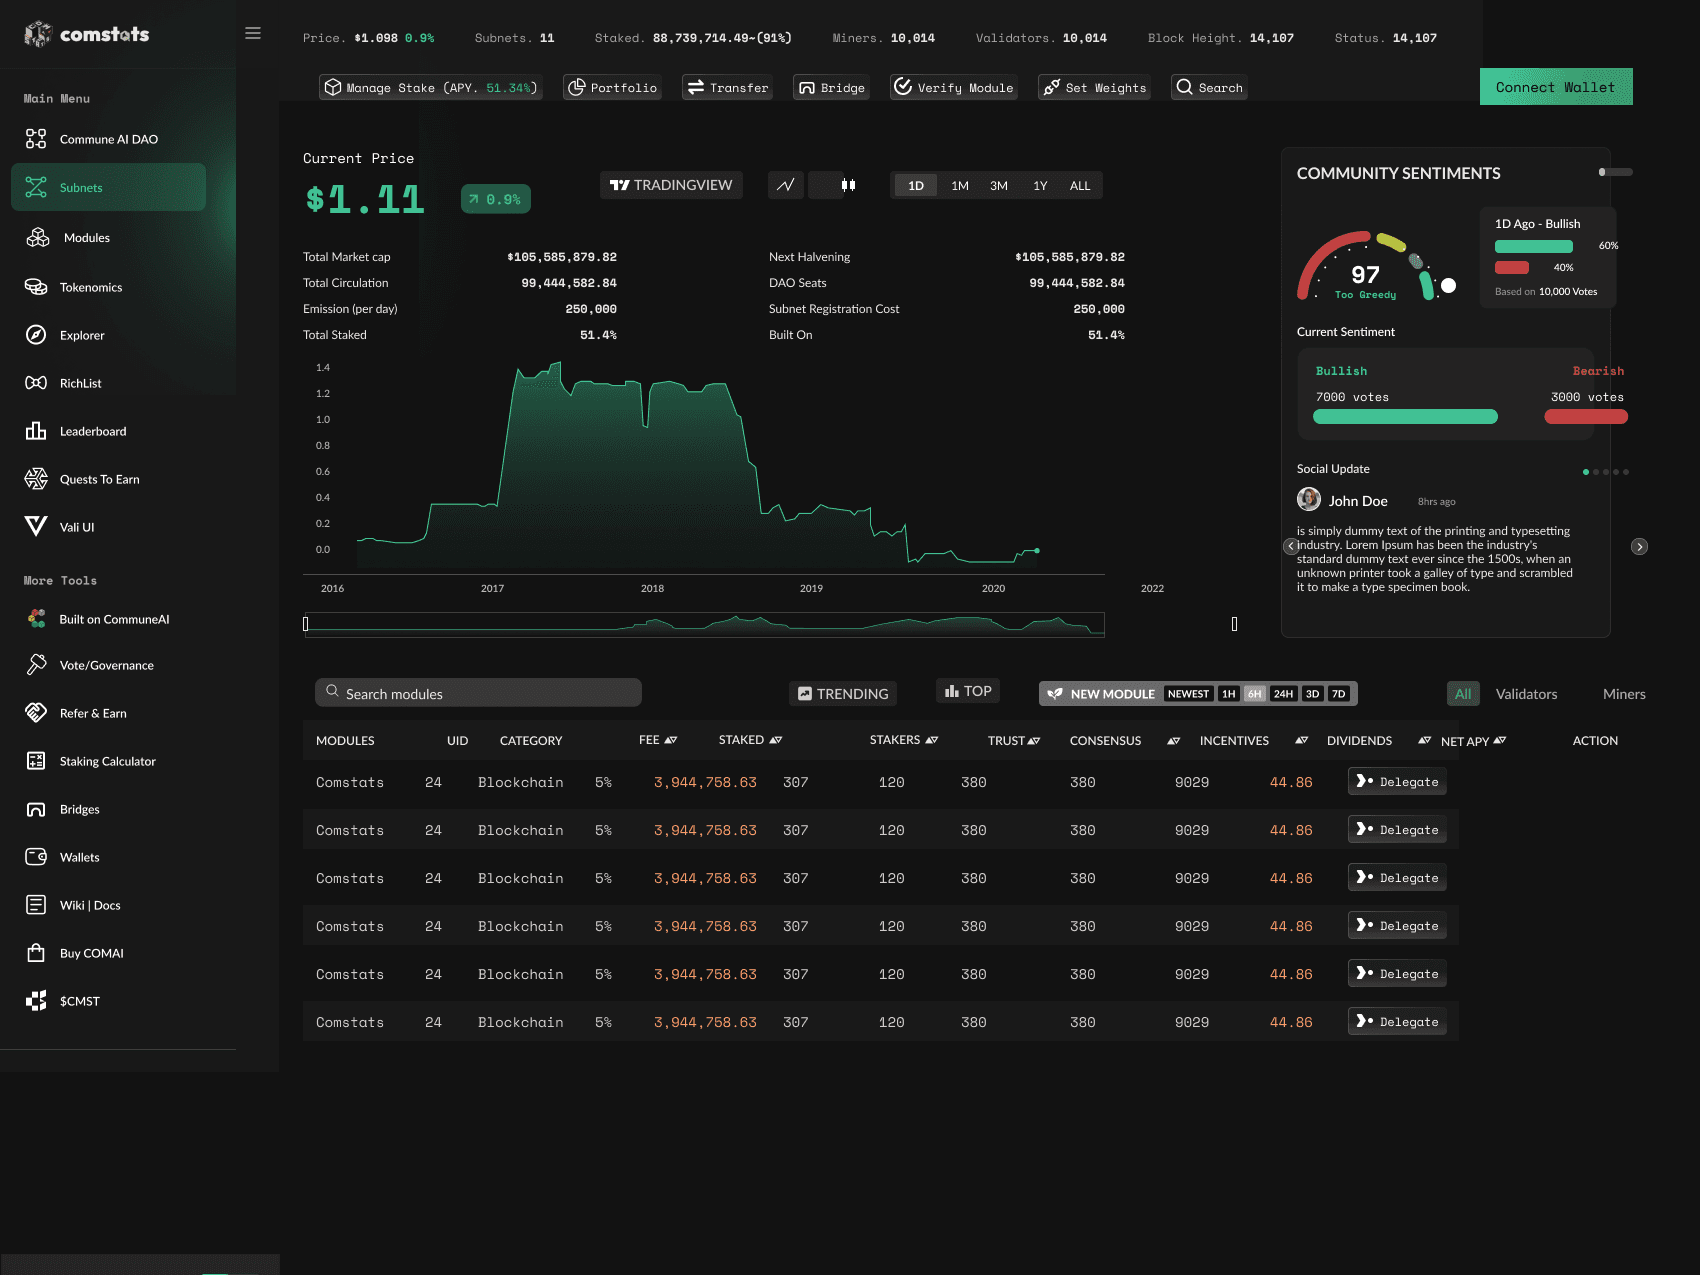Focus the Search modules input

click(x=478, y=693)
